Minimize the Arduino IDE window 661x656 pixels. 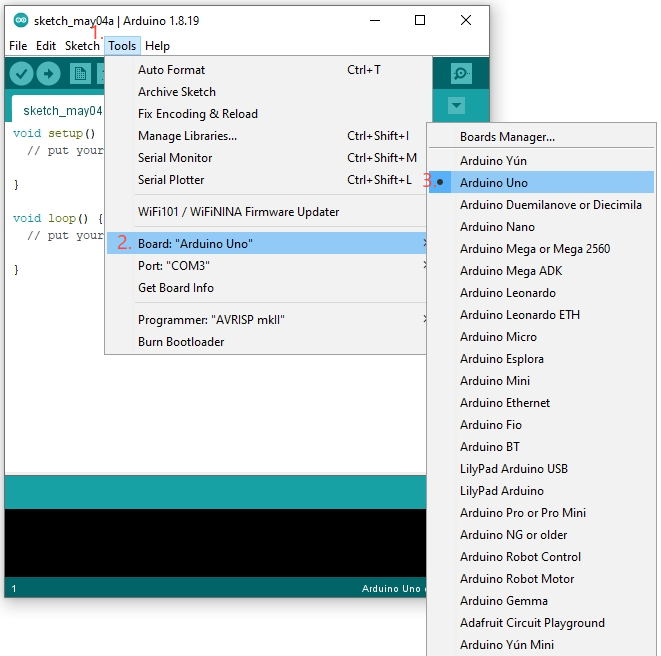point(374,20)
